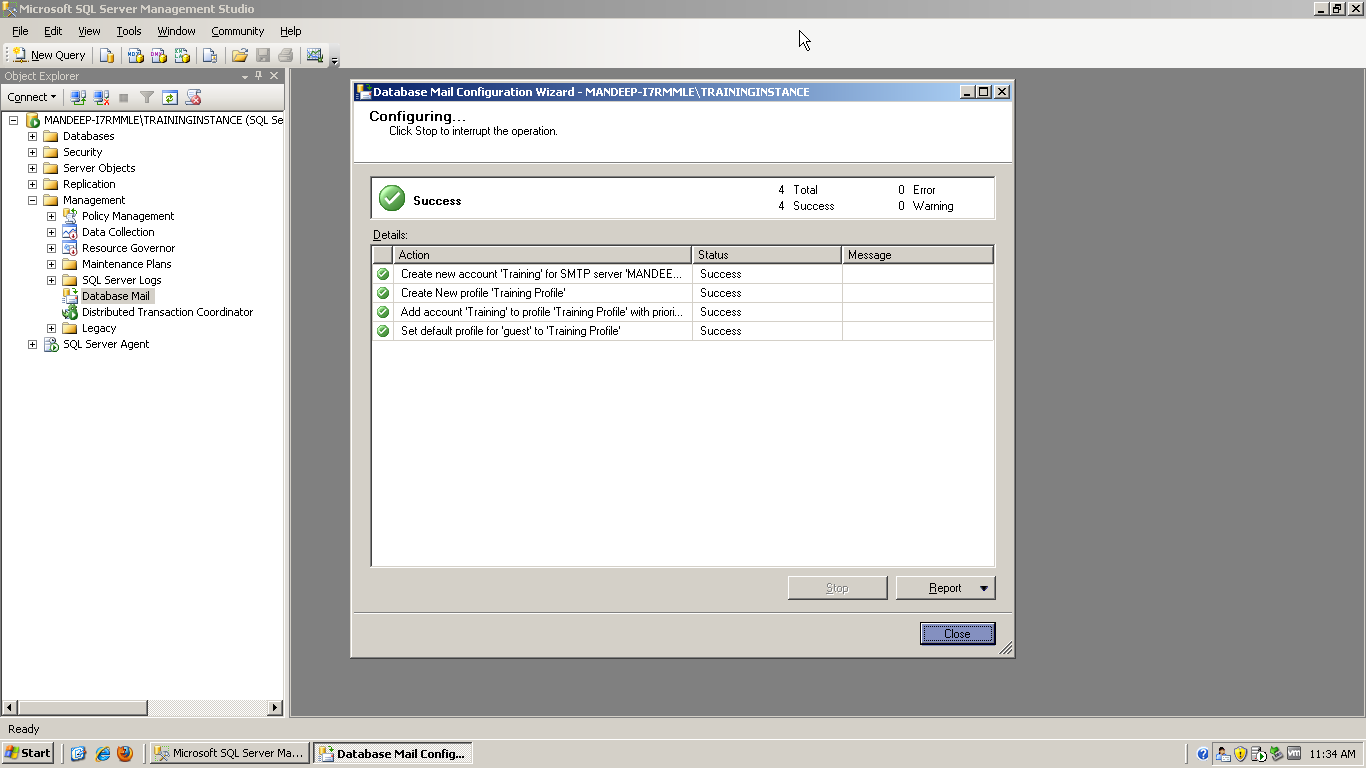Select SQL Server Logs tree item

coord(121,280)
